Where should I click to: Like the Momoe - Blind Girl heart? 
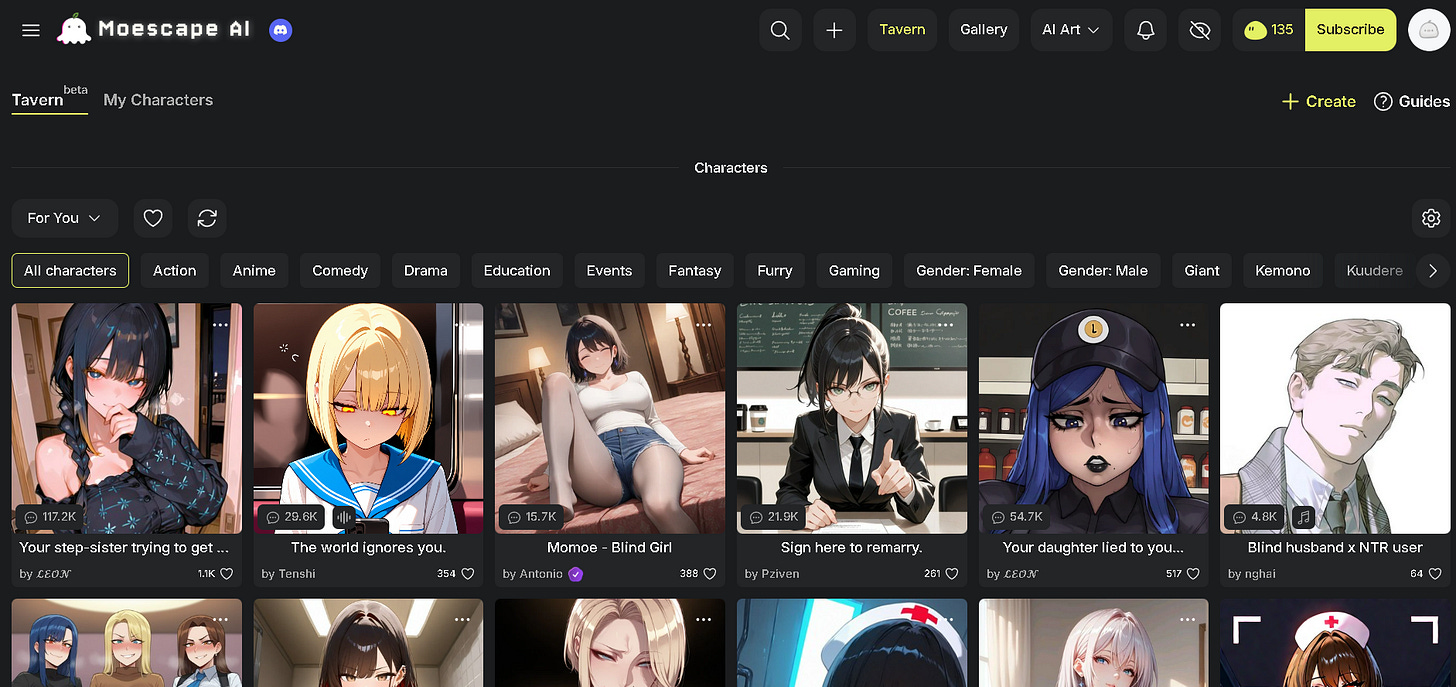pos(710,574)
